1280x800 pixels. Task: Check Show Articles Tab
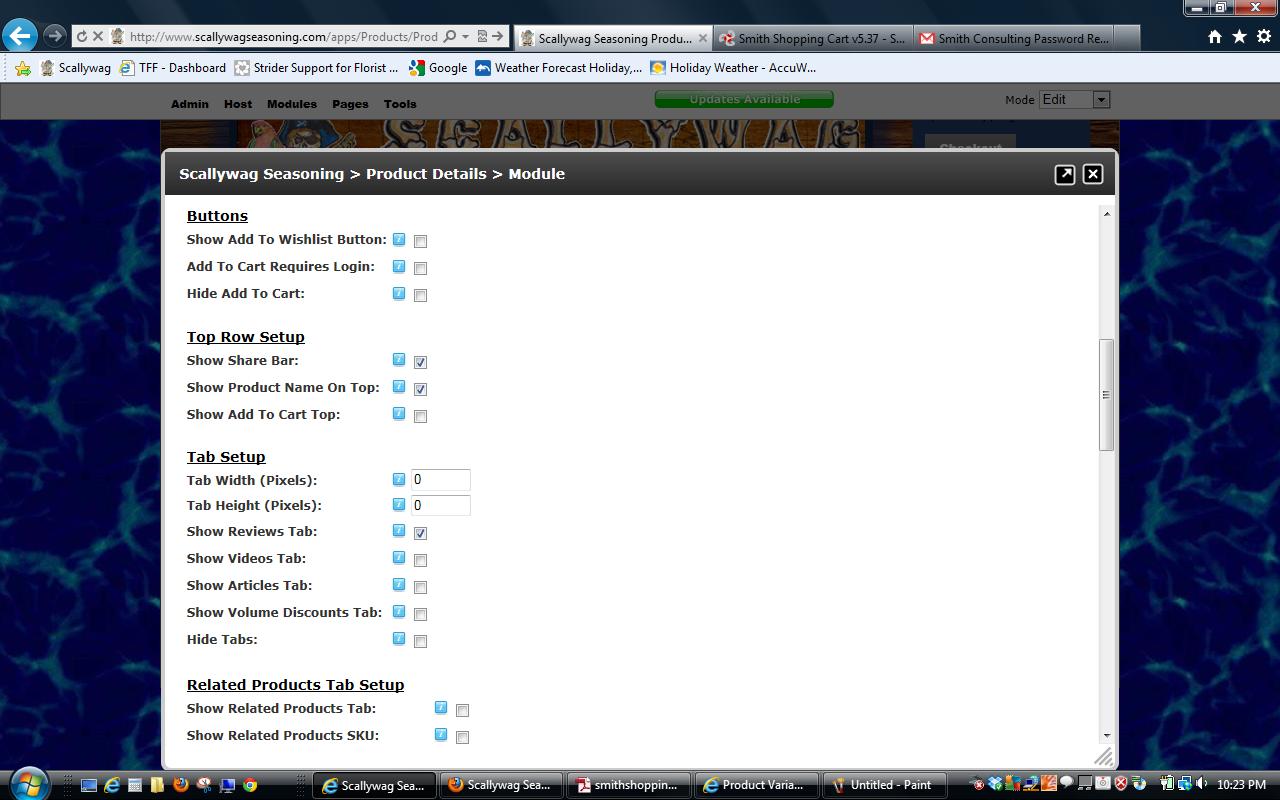click(x=420, y=587)
